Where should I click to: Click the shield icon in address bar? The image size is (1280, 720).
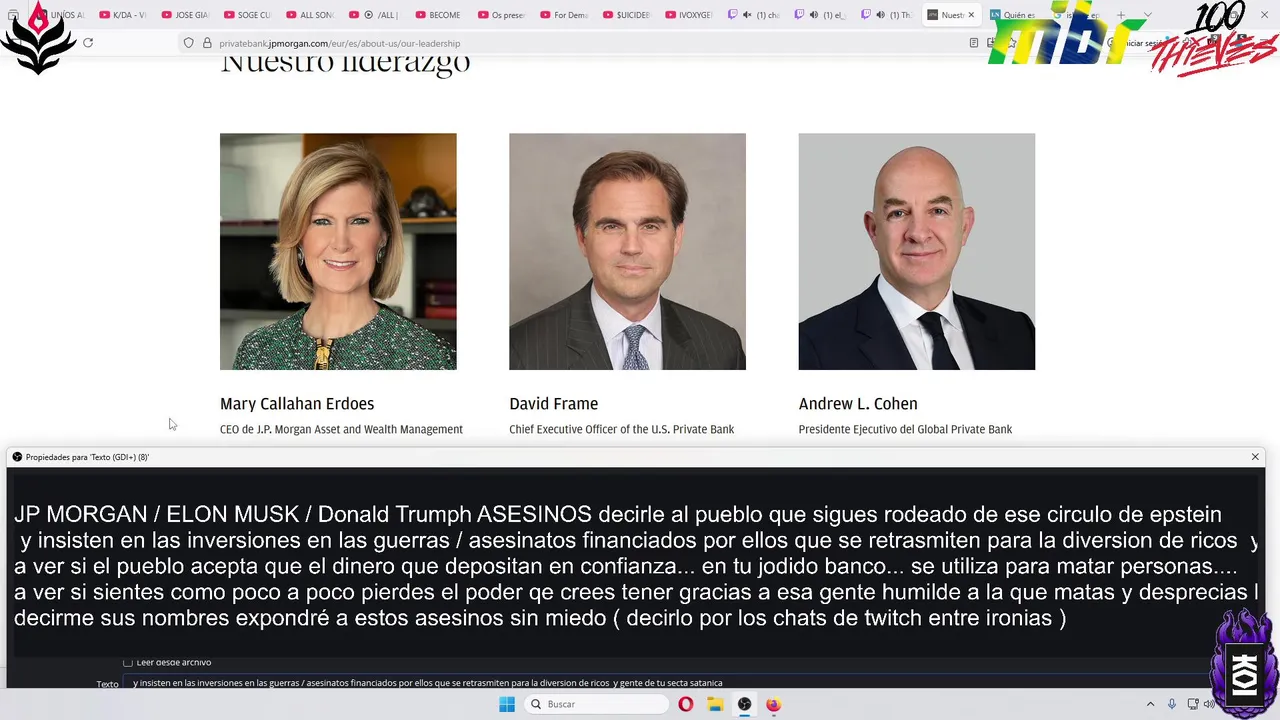click(x=188, y=43)
